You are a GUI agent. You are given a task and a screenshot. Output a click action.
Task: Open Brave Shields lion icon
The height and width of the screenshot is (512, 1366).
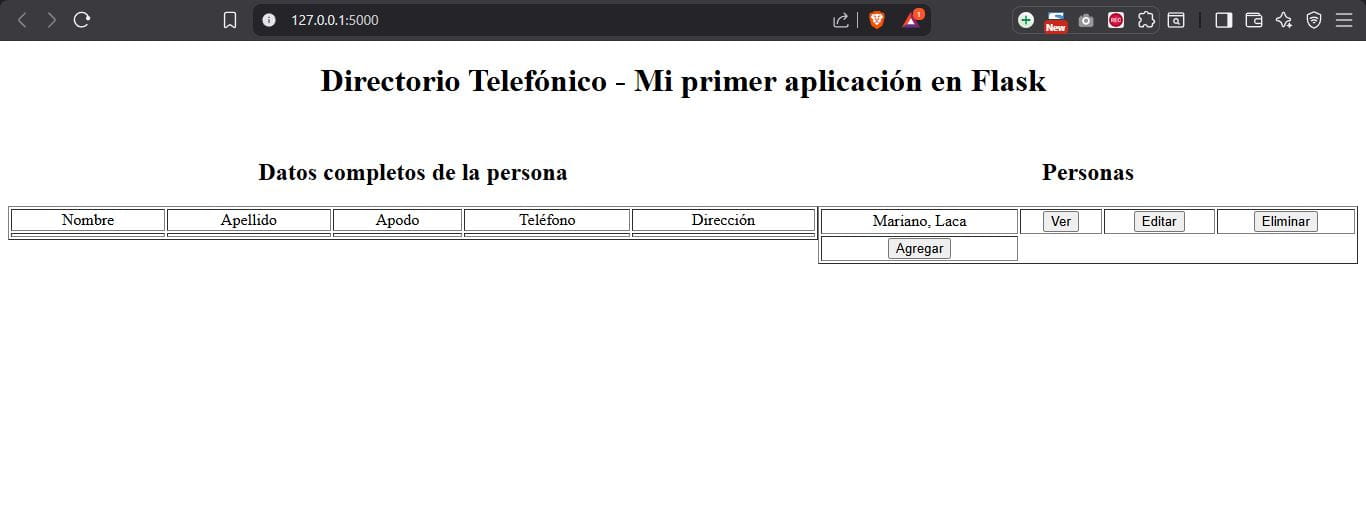877,19
